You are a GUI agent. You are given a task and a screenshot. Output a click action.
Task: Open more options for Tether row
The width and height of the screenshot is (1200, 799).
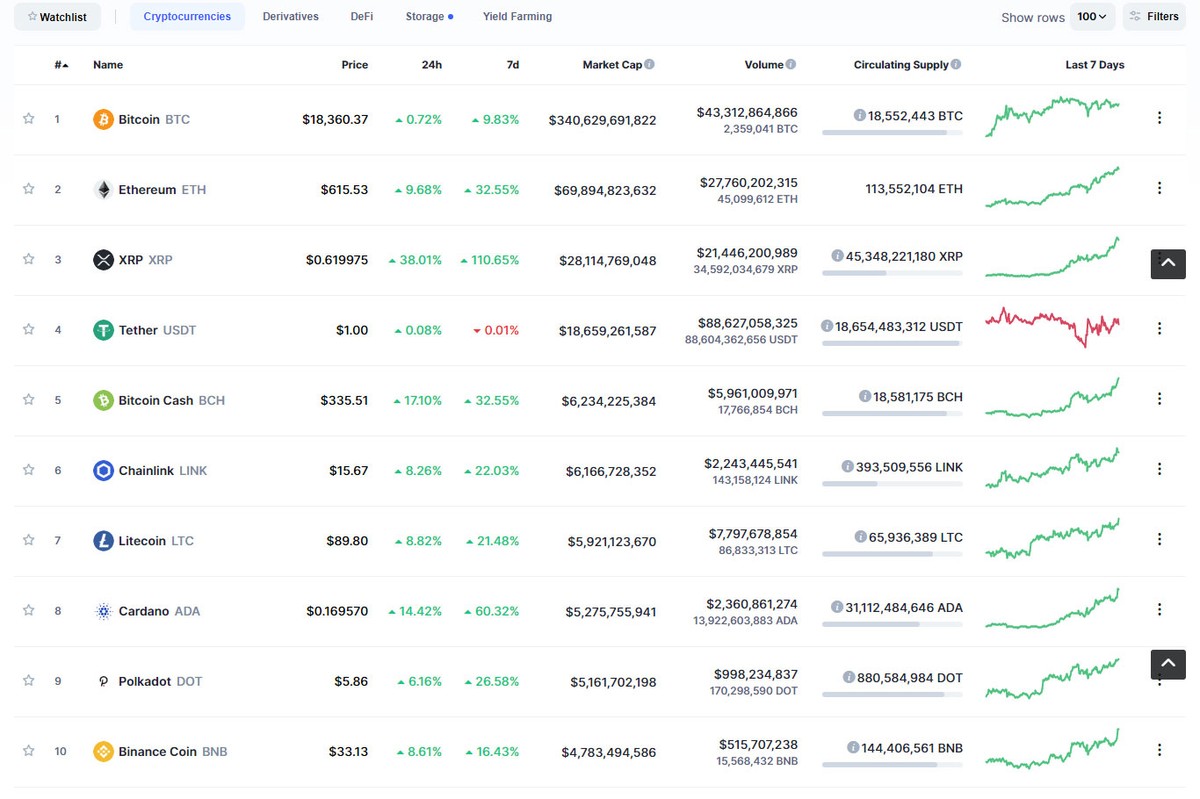[x=1159, y=329]
